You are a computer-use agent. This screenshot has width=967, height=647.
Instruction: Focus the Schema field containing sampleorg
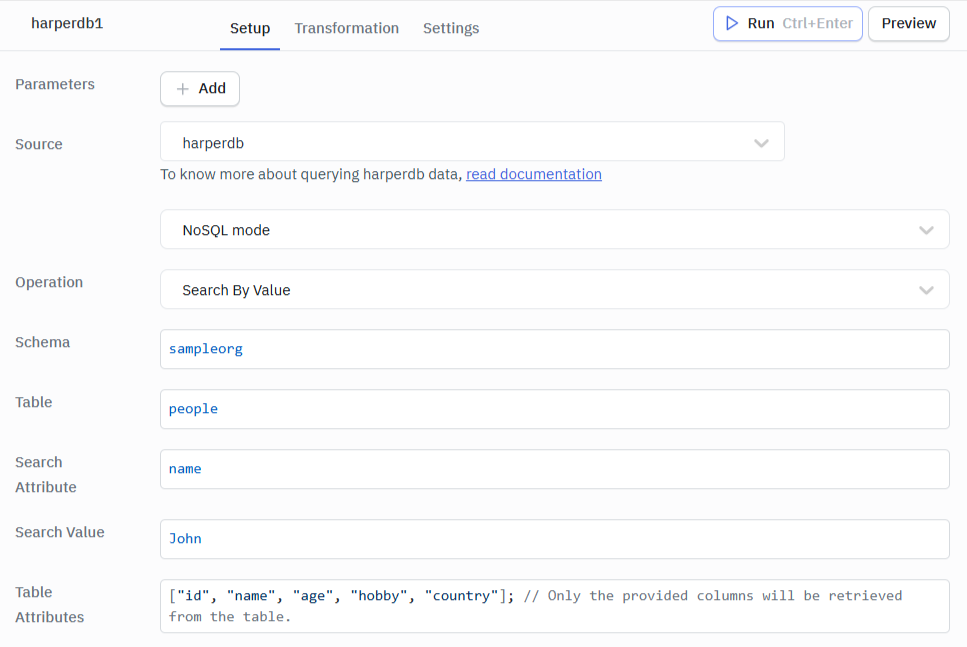point(554,349)
